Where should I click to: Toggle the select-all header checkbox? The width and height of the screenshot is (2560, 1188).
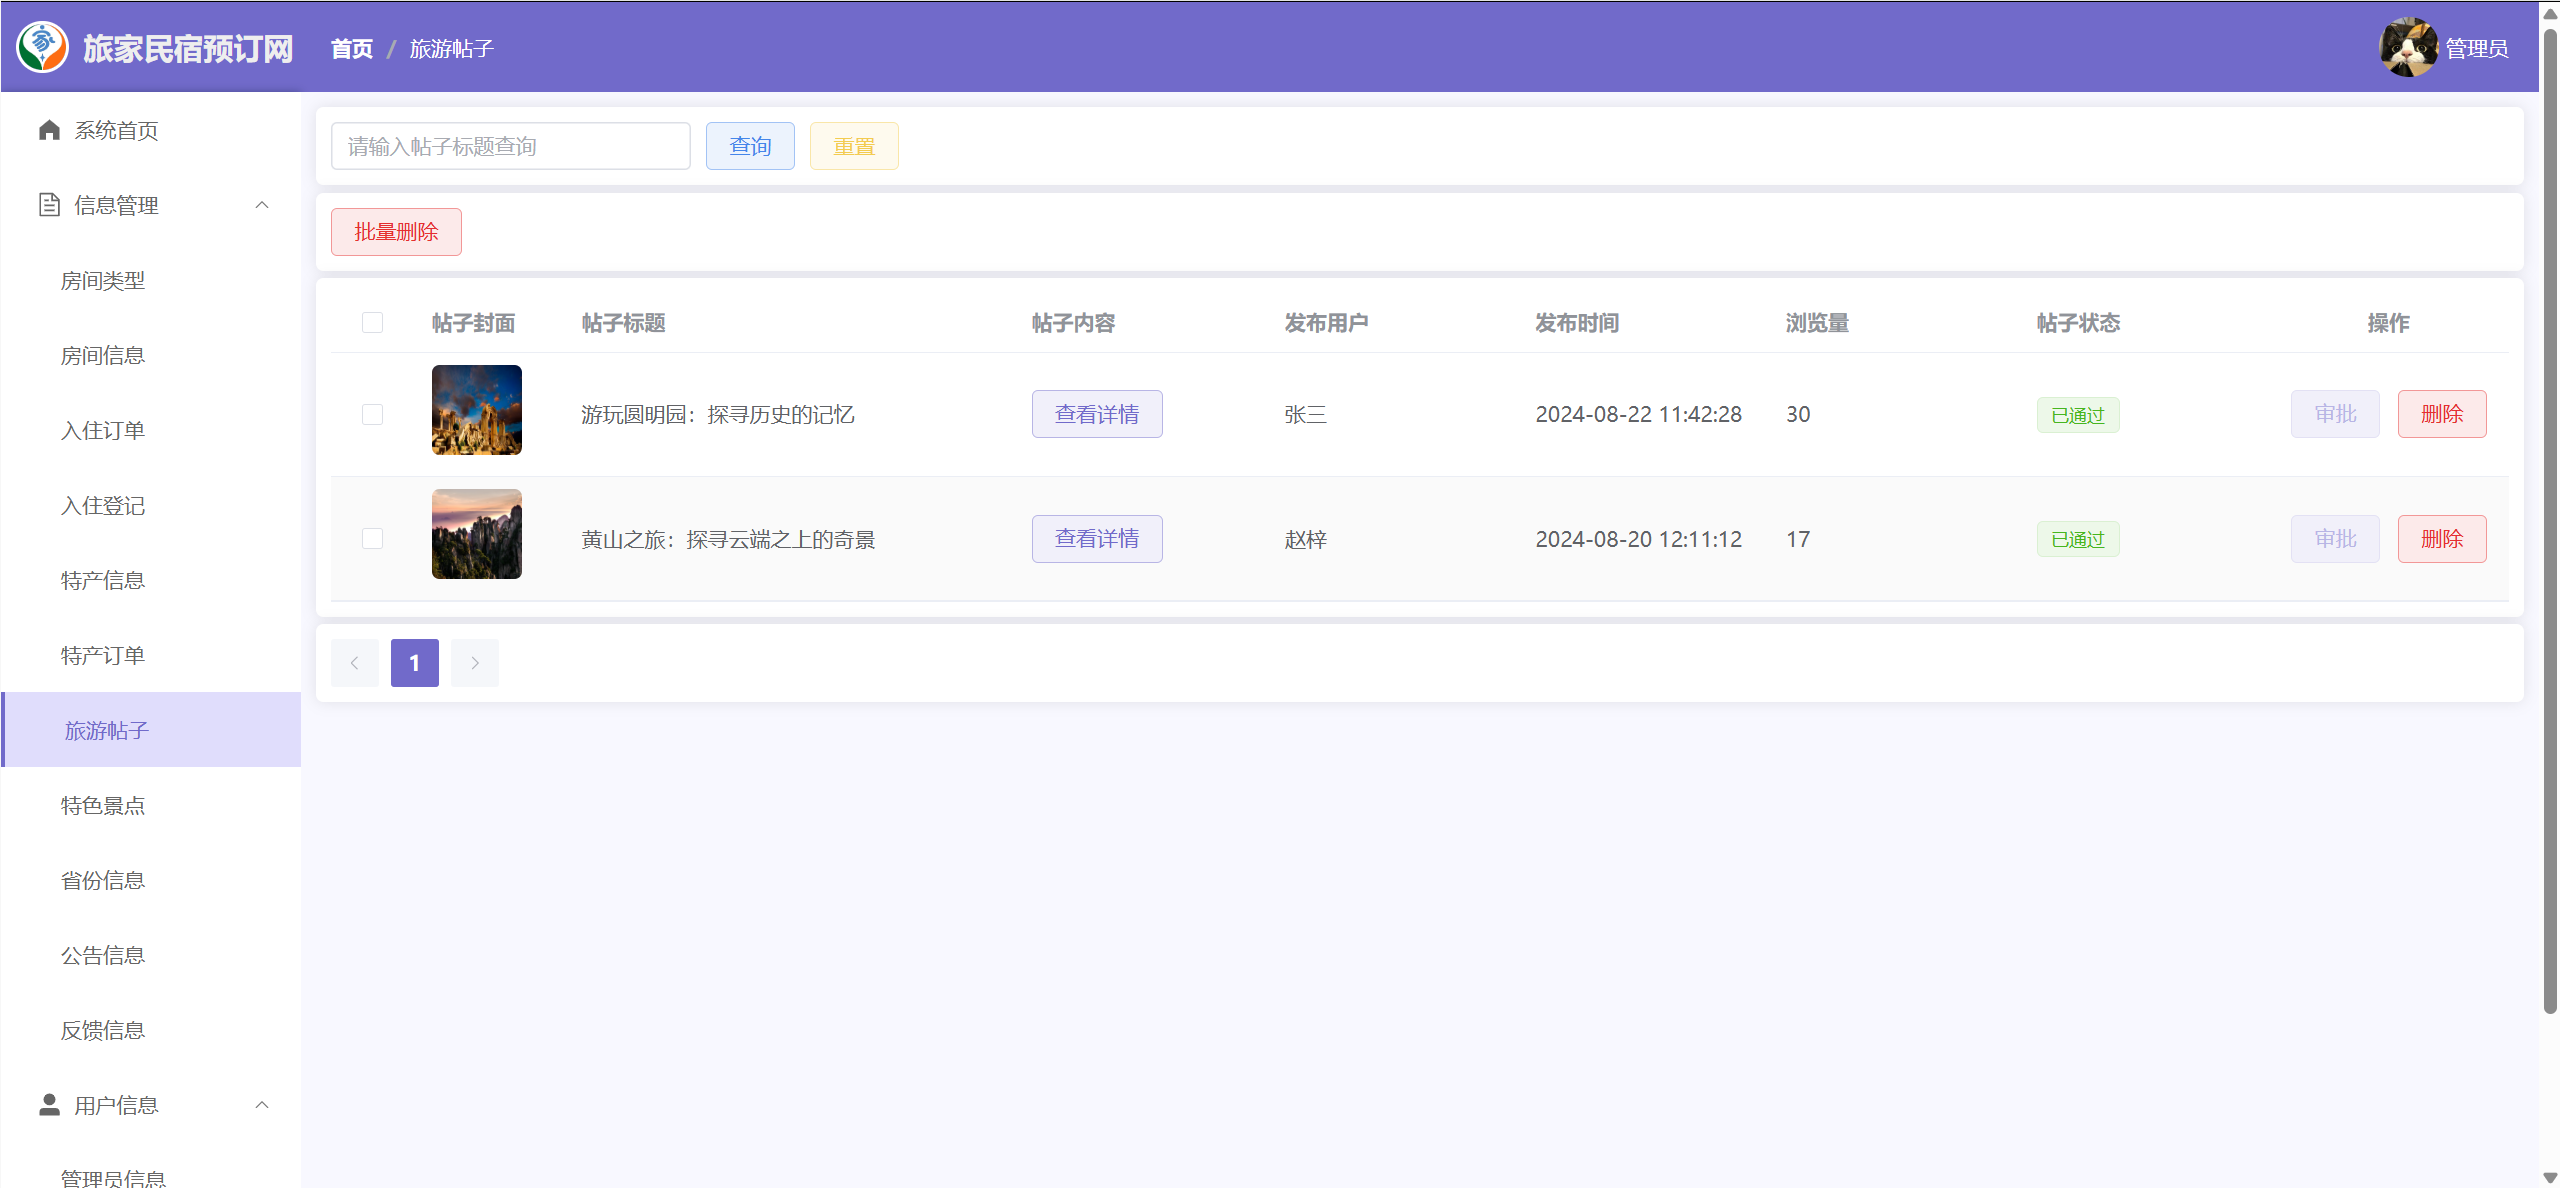(x=372, y=322)
